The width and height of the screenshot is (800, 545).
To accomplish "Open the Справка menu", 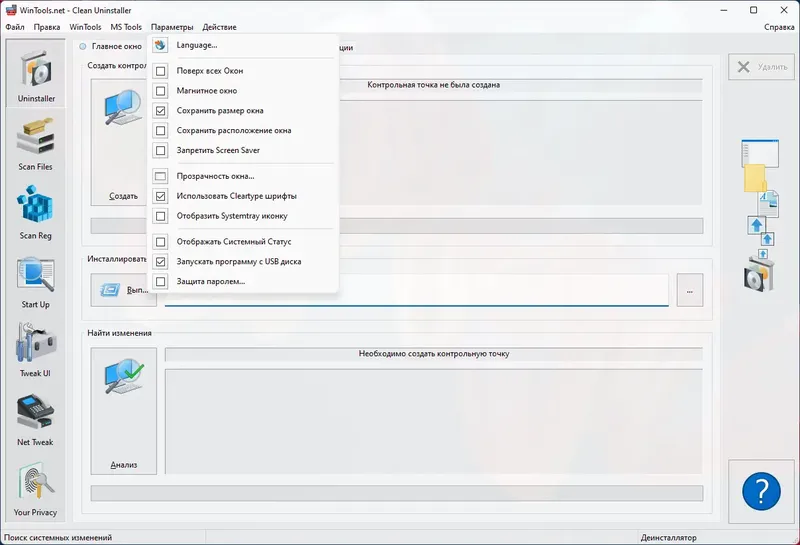I will click(779, 27).
